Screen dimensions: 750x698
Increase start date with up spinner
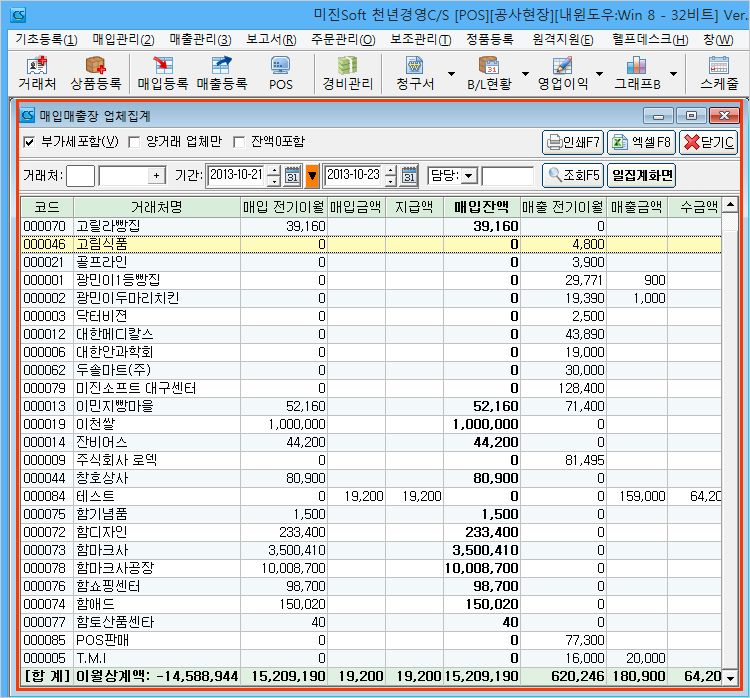coord(274,170)
